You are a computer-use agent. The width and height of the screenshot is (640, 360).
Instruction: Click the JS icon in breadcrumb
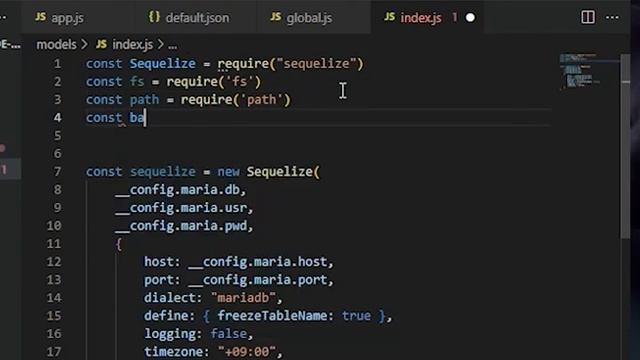[101, 44]
